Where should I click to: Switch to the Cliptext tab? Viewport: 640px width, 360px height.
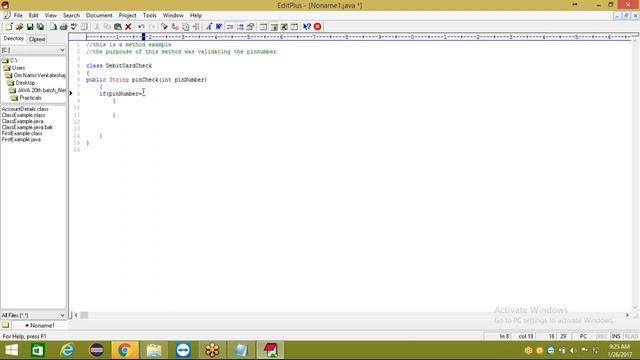(37, 39)
